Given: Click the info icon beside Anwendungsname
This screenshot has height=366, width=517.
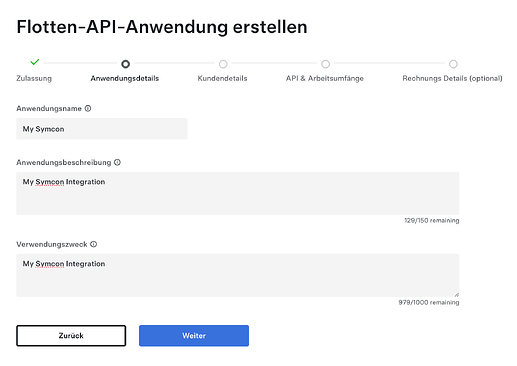Looking at the screenshot, I should [x=88, y=108].
